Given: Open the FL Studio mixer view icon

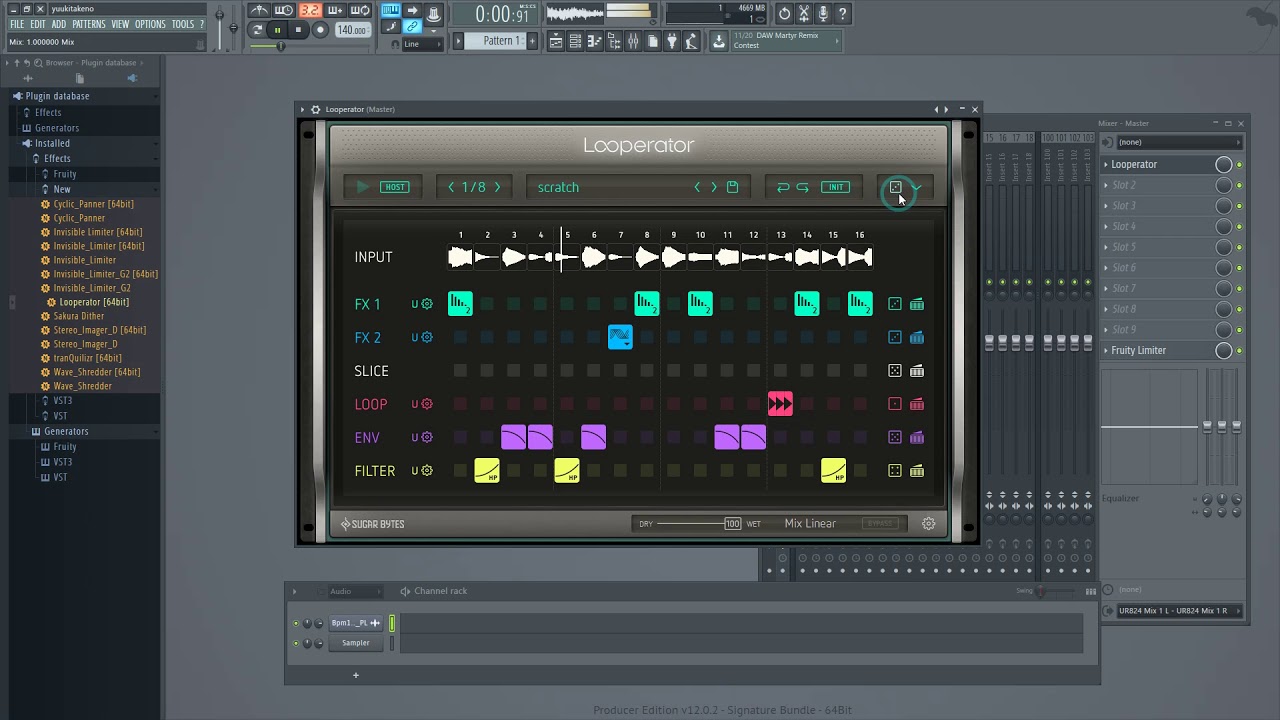Looking at the screenshot, I should tap(632, 41).
